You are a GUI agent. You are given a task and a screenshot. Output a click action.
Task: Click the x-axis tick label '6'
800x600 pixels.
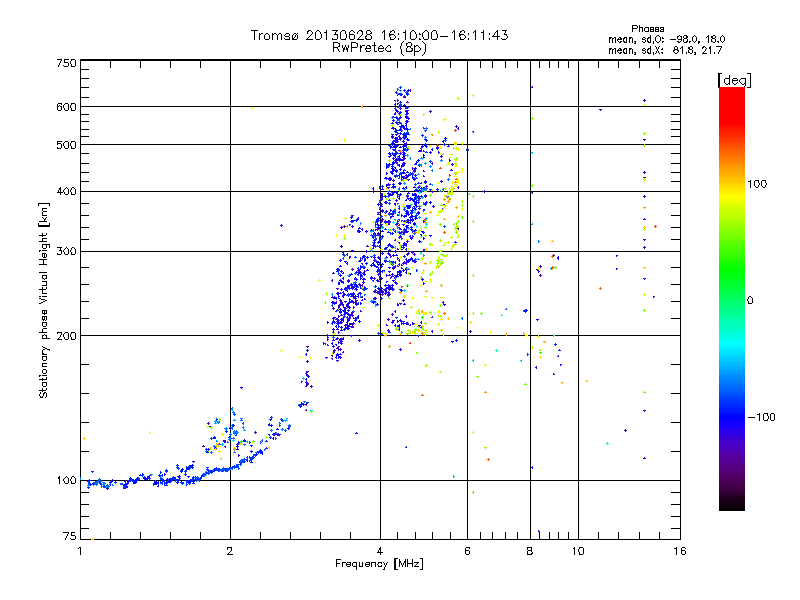coord(467,551)
